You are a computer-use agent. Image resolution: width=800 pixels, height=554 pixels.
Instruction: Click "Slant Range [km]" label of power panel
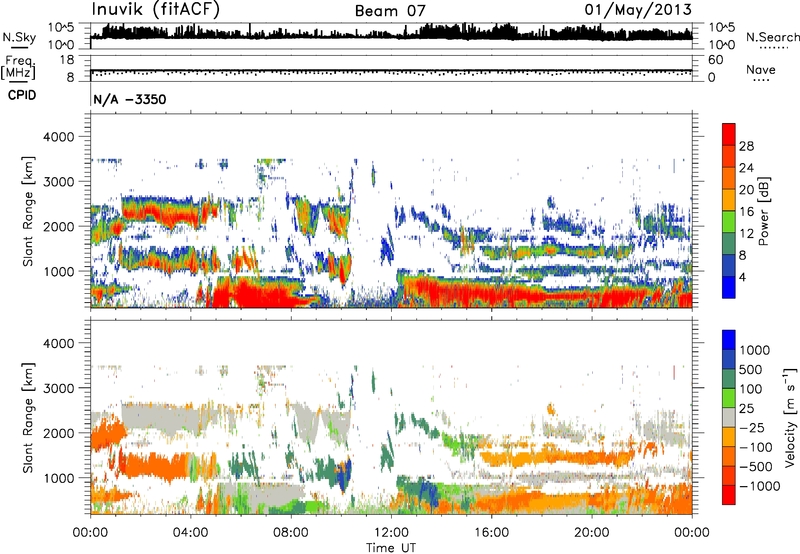click(28, 211)
